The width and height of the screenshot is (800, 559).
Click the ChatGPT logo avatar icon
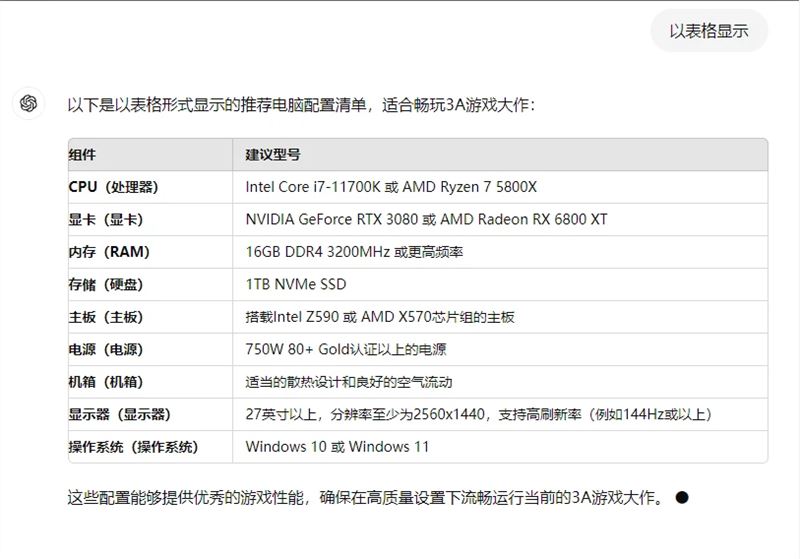29,104
